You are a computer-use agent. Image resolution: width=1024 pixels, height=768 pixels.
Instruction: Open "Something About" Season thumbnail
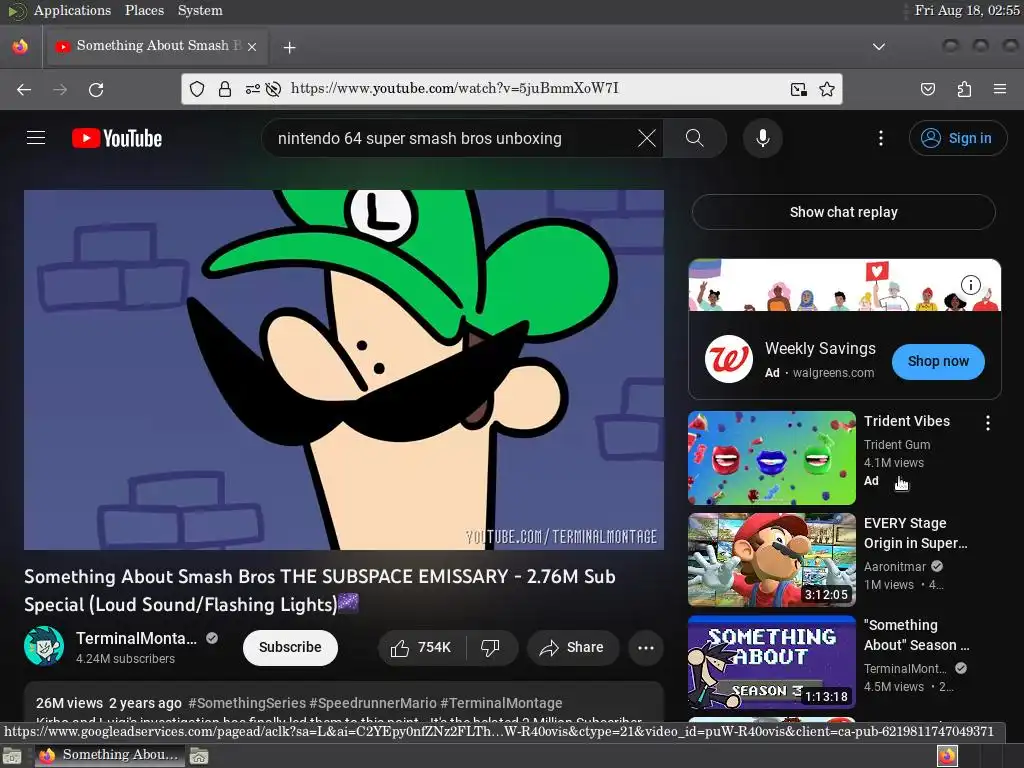coord(771,662)
